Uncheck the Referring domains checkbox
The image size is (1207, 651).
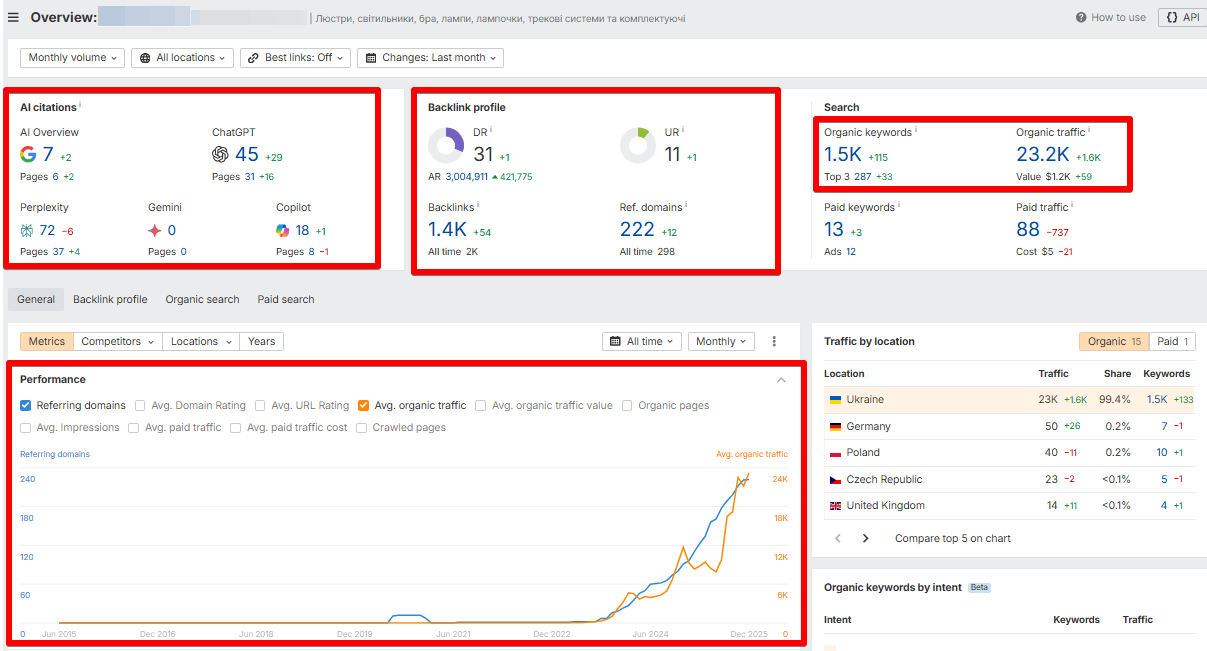[26, 405]
